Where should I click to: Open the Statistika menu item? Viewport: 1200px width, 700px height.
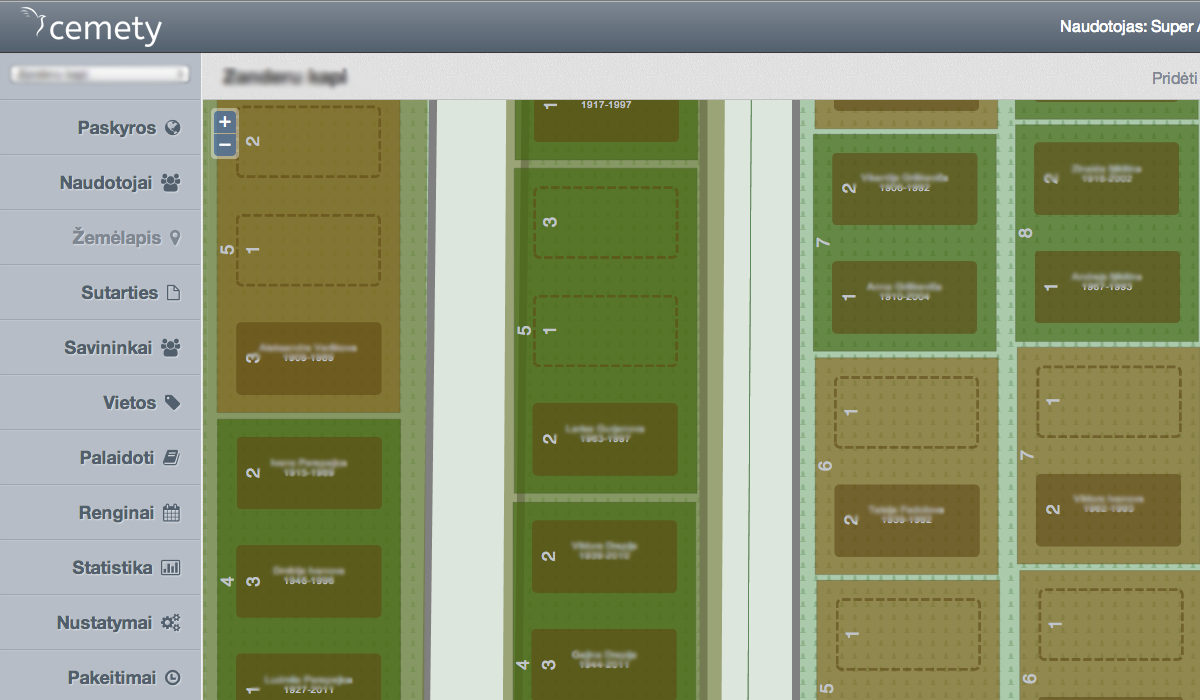(112, 568)
